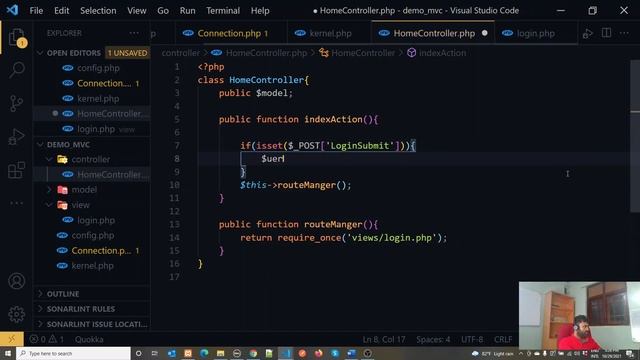Open editor more actions ellipsis
The image size is (640, 360).
tap(624, 33)
